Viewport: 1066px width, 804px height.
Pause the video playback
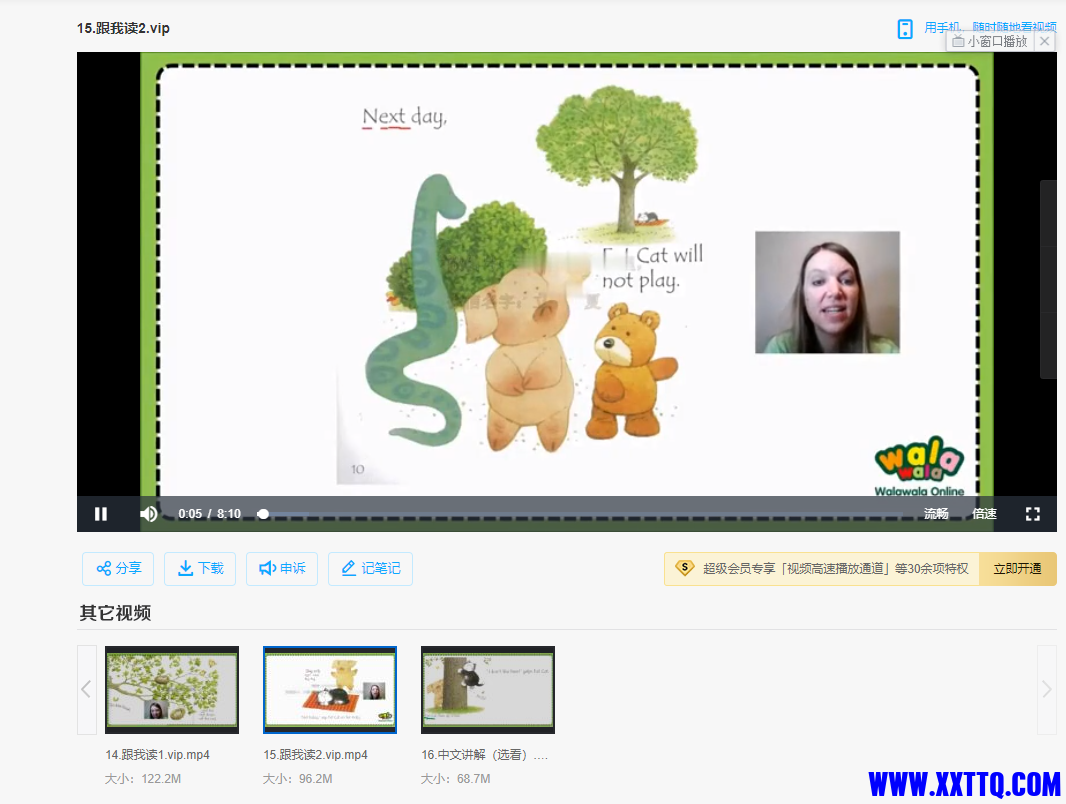(101, 514)
